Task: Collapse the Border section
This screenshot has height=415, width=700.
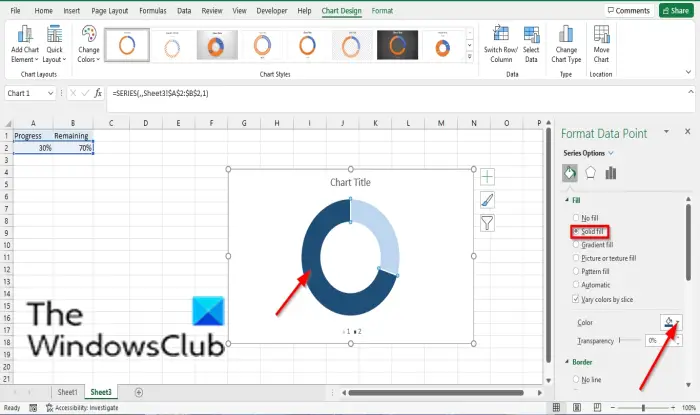Action: [567, 362]
